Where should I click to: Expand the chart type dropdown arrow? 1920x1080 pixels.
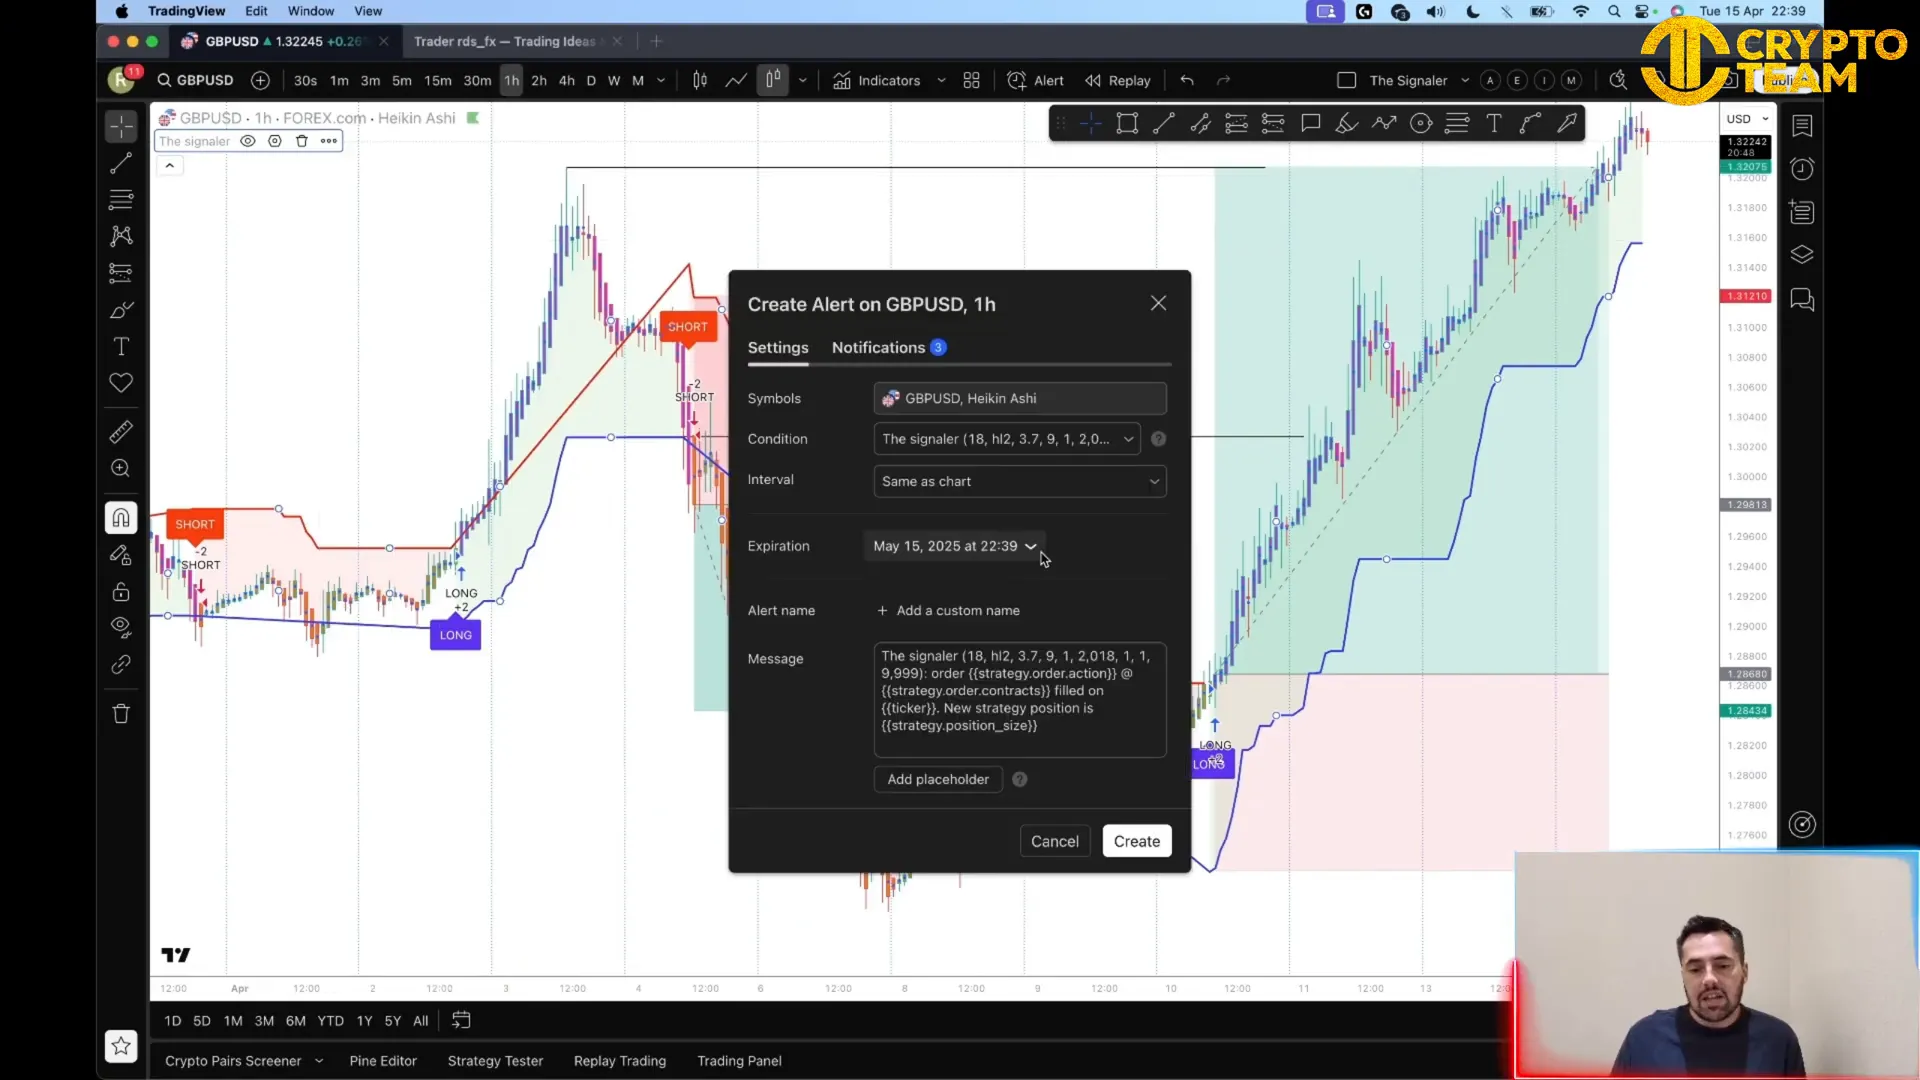(802, 81)
